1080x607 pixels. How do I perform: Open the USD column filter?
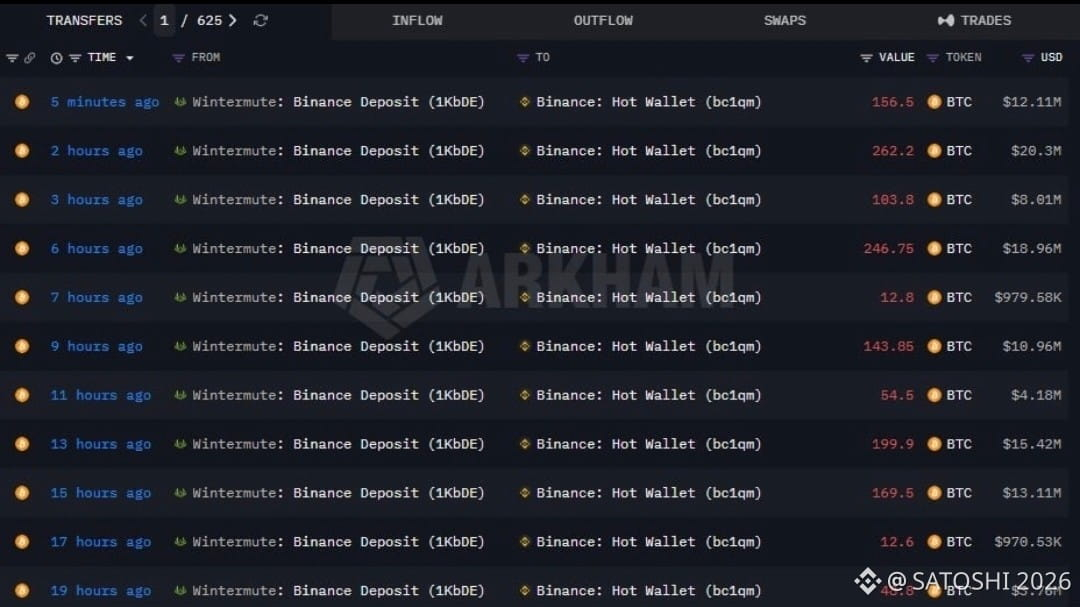tap(1028, 58)
